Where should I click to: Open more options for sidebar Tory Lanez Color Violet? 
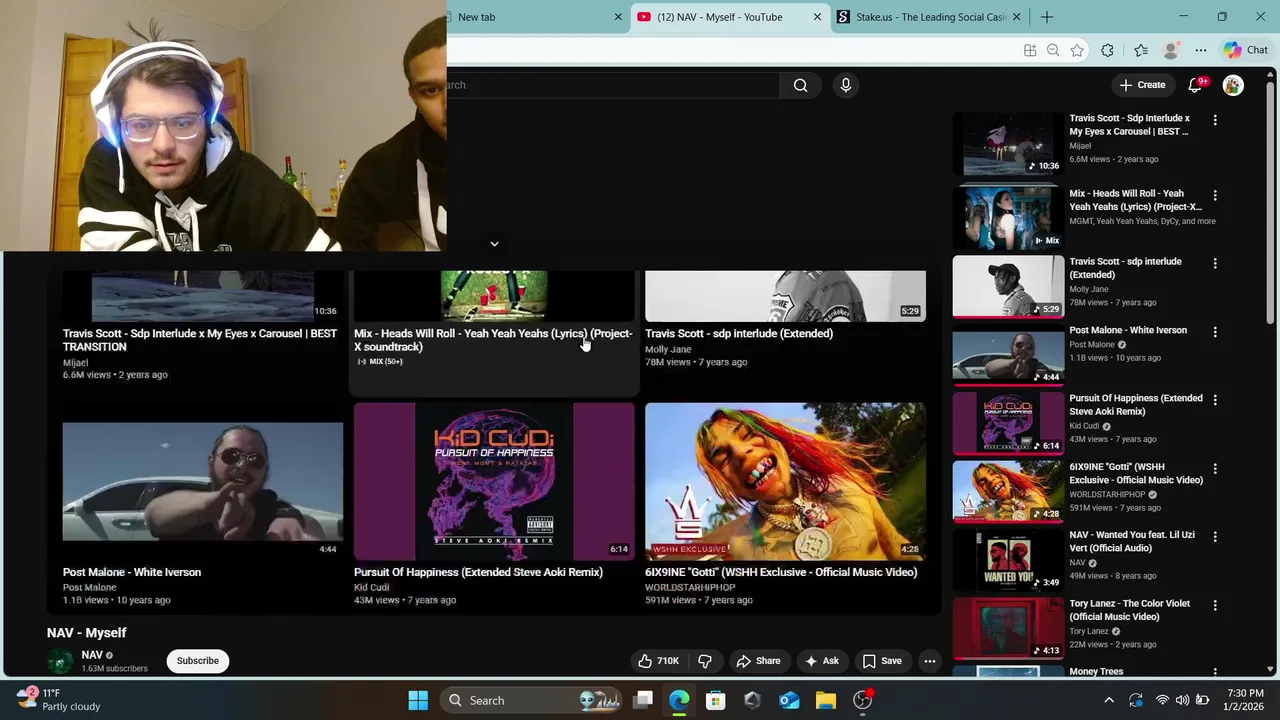point(1215,605)
